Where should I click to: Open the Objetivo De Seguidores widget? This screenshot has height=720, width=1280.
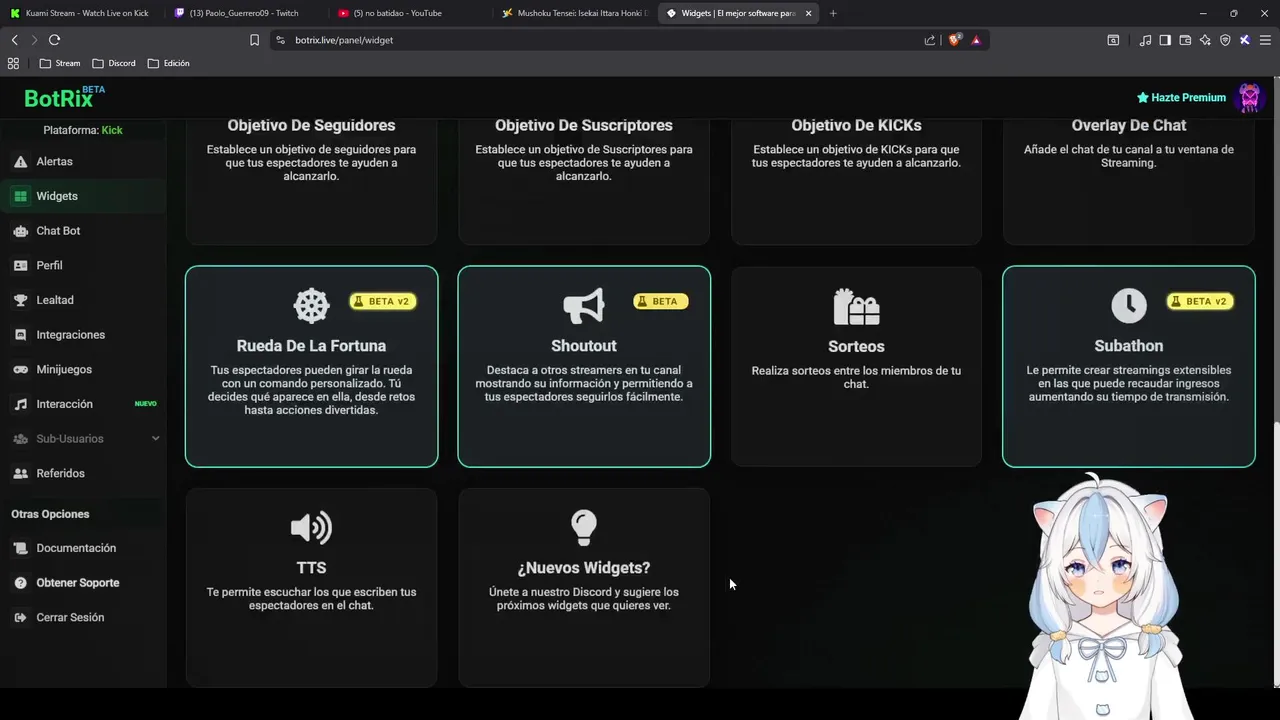coord(311,181)
